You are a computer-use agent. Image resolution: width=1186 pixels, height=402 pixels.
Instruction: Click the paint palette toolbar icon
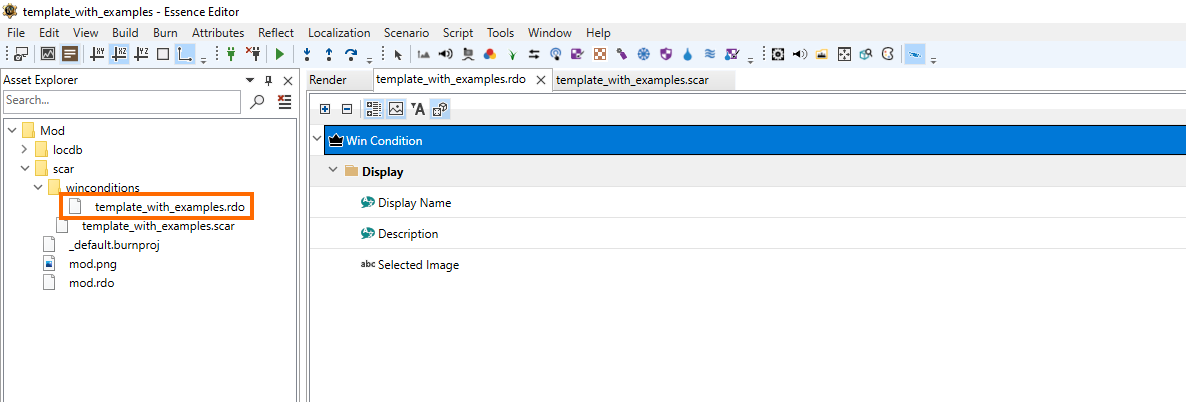click(888, 54)
